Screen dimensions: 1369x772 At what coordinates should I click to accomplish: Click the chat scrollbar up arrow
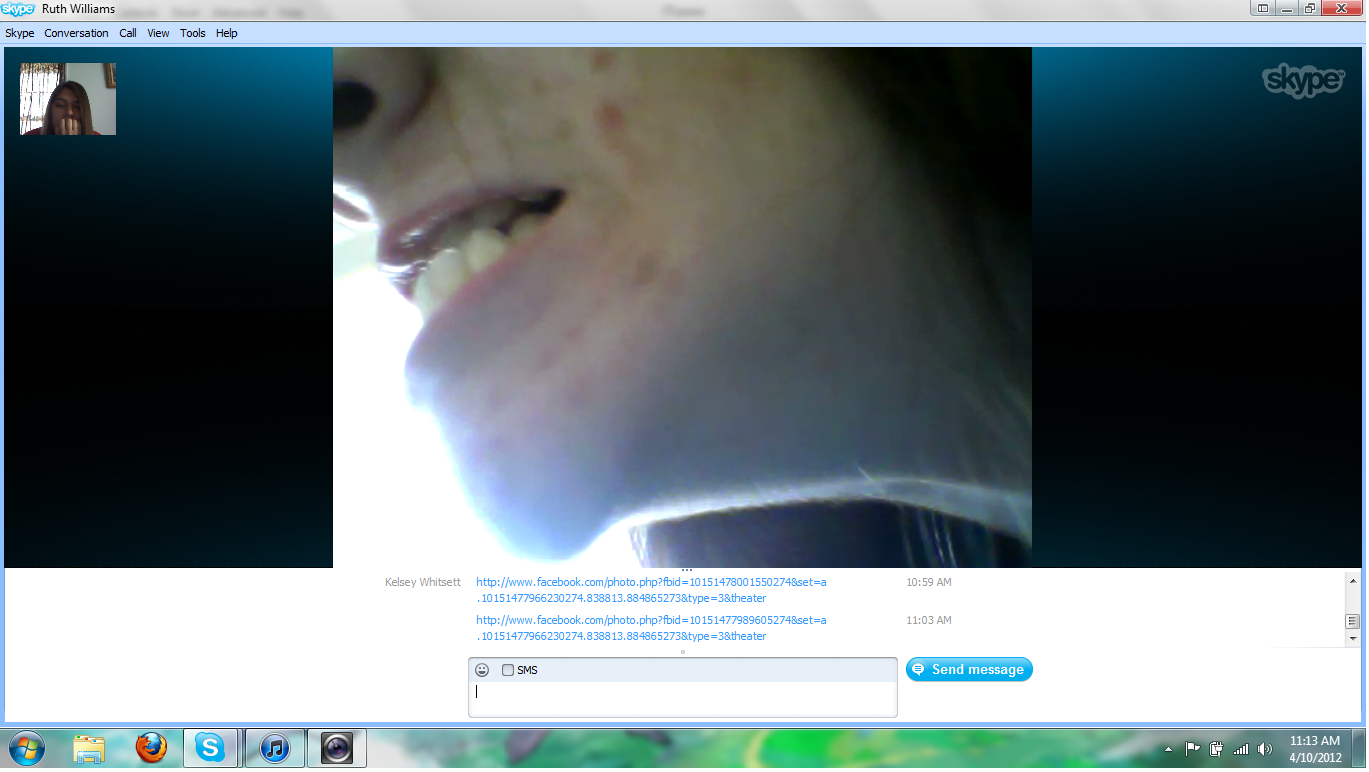[x=1353, y=580]
